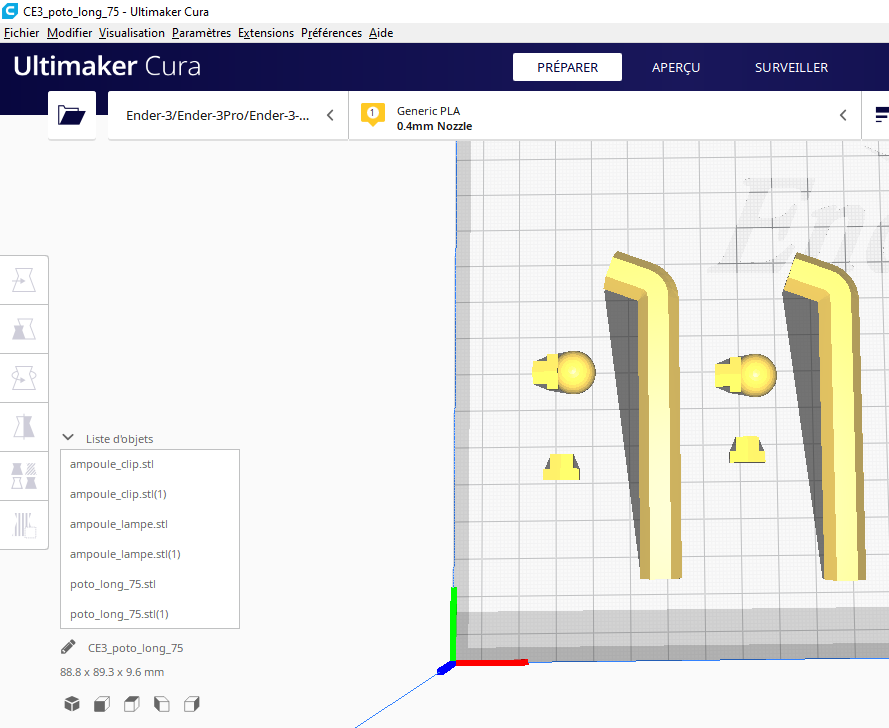Screen dimensions: 889x728
Task: Click the CE3_poto_long_75 job name field
Action: (136, 648)
